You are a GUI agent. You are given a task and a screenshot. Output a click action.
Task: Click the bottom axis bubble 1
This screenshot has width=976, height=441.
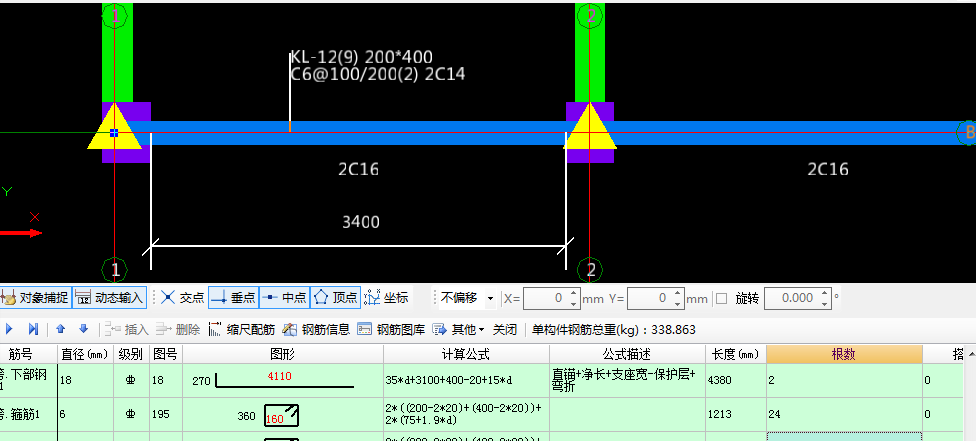point(115,270)
